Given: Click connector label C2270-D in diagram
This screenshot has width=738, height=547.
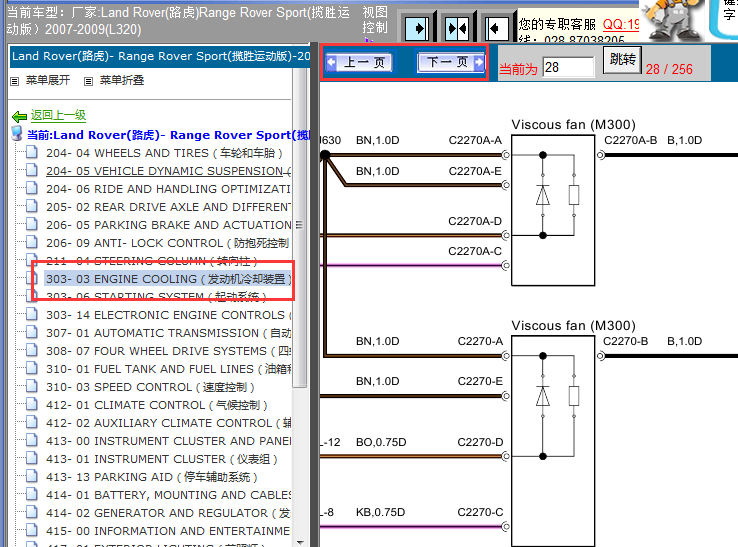Looking at the screenshot, I should [480, 442].
